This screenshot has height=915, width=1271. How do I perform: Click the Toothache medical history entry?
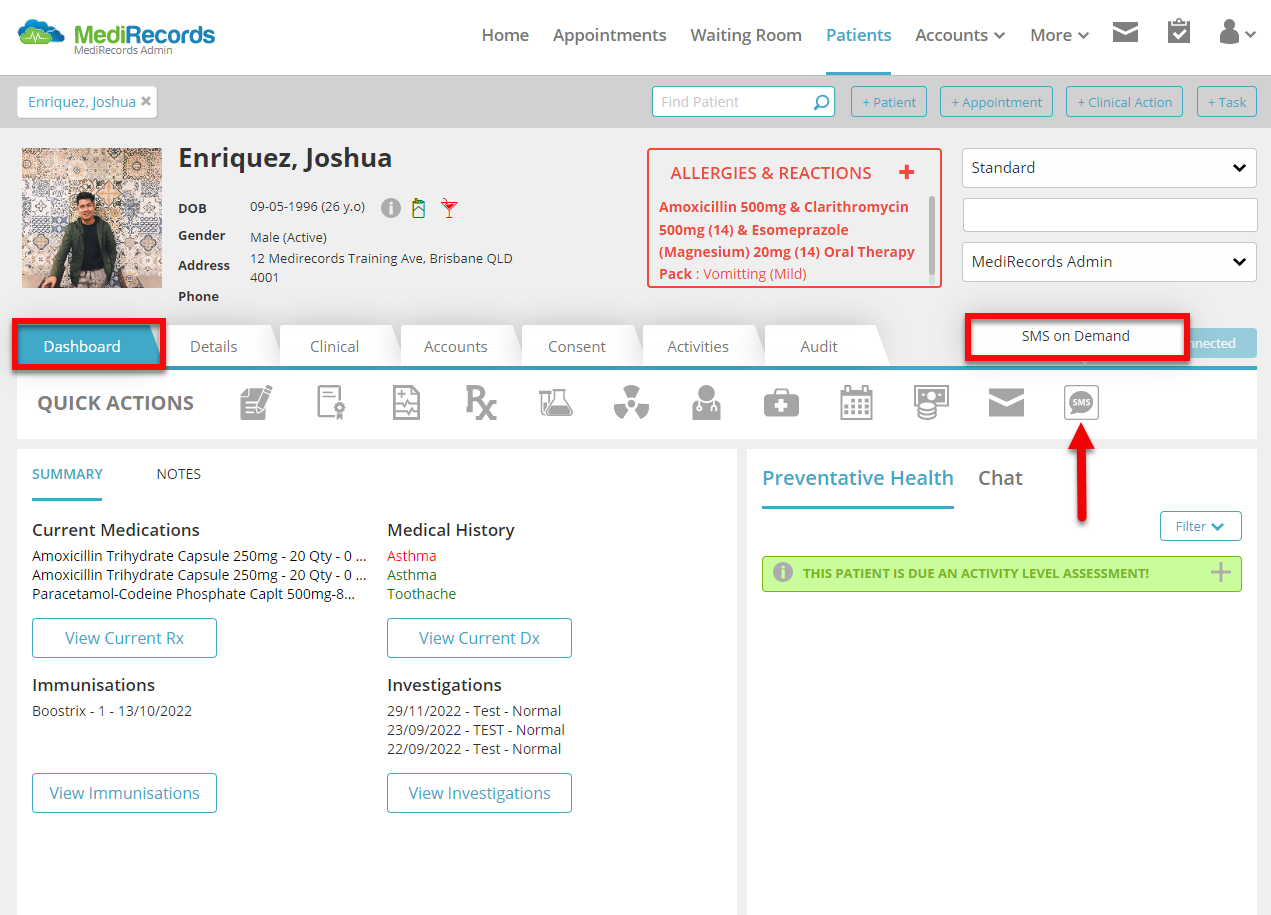421,594
